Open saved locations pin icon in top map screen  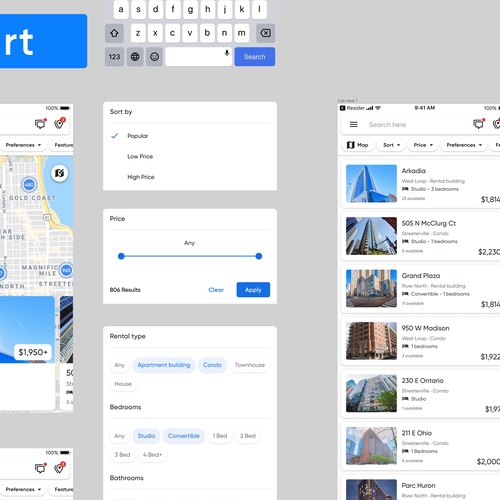click(60, 123)
